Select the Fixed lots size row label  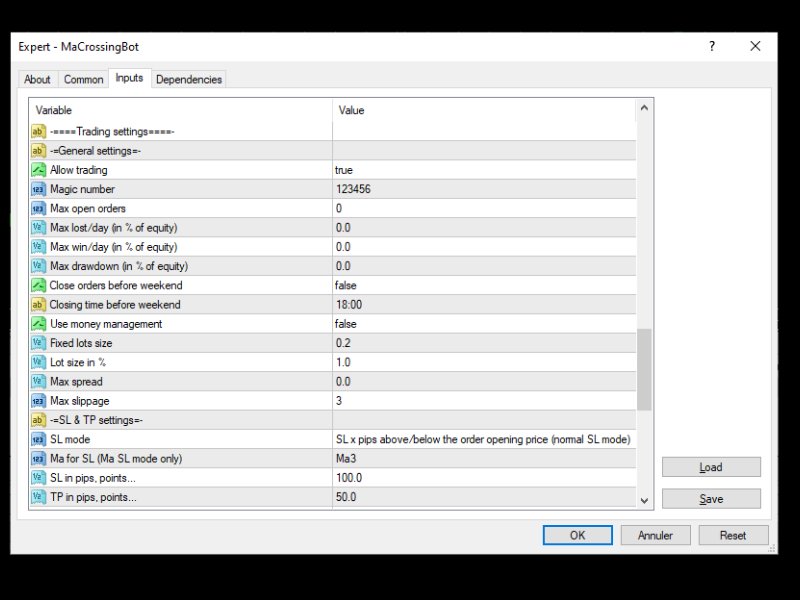coord(81,343)
